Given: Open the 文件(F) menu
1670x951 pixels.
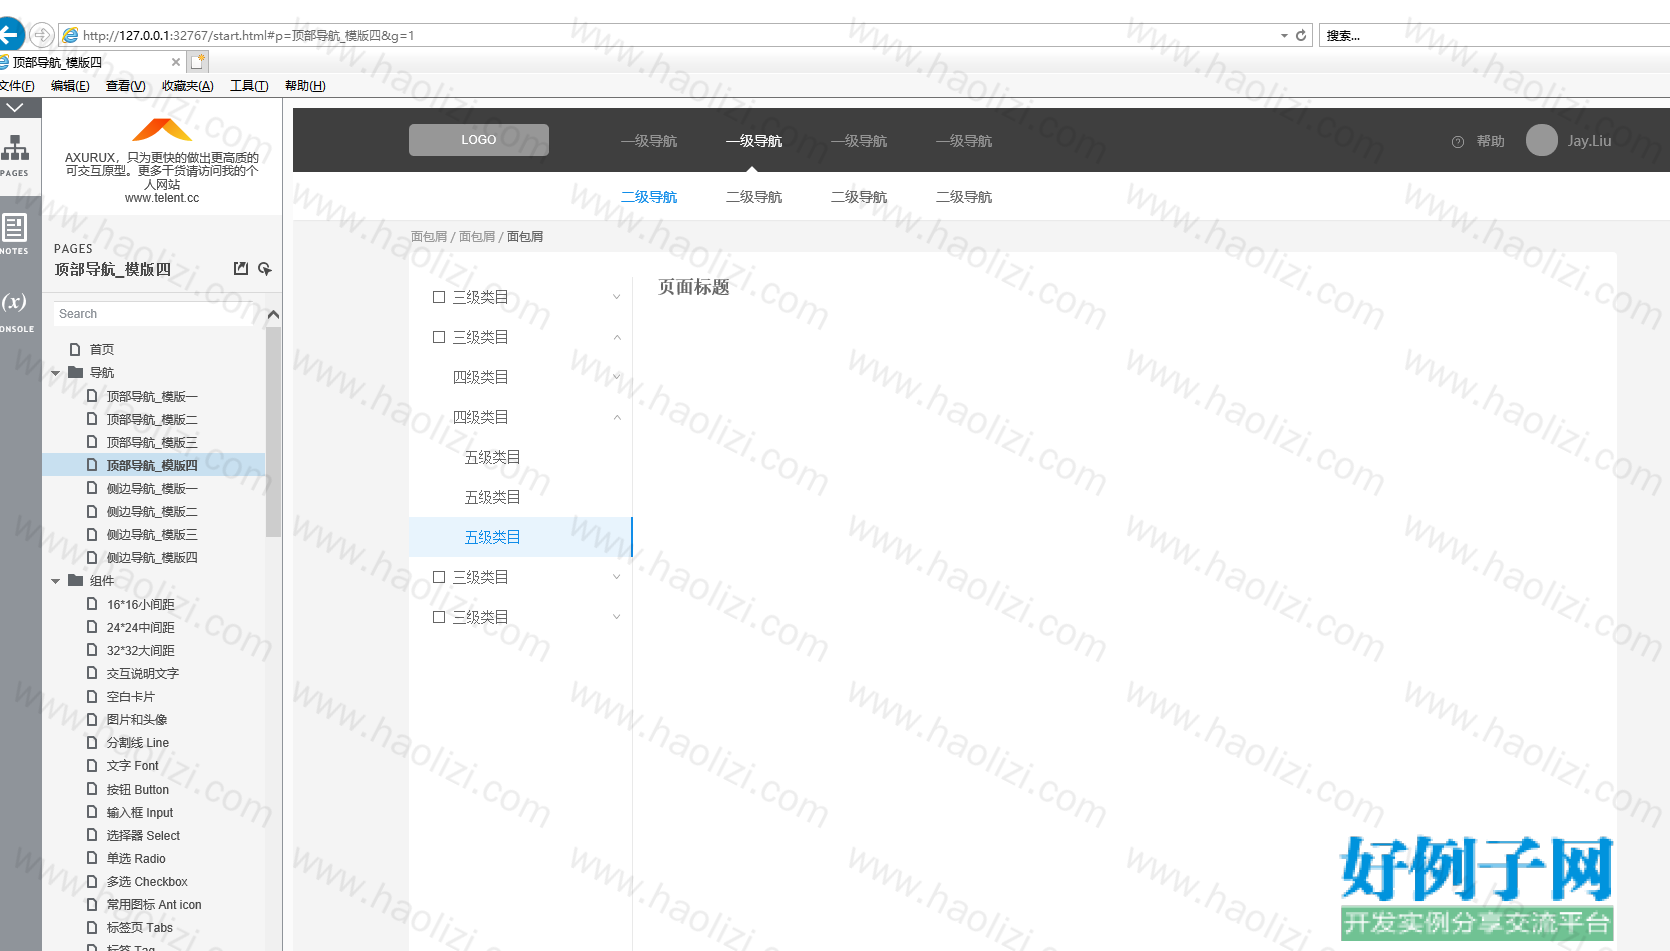Looking at the screenshot, I should [x=17, y=86].
